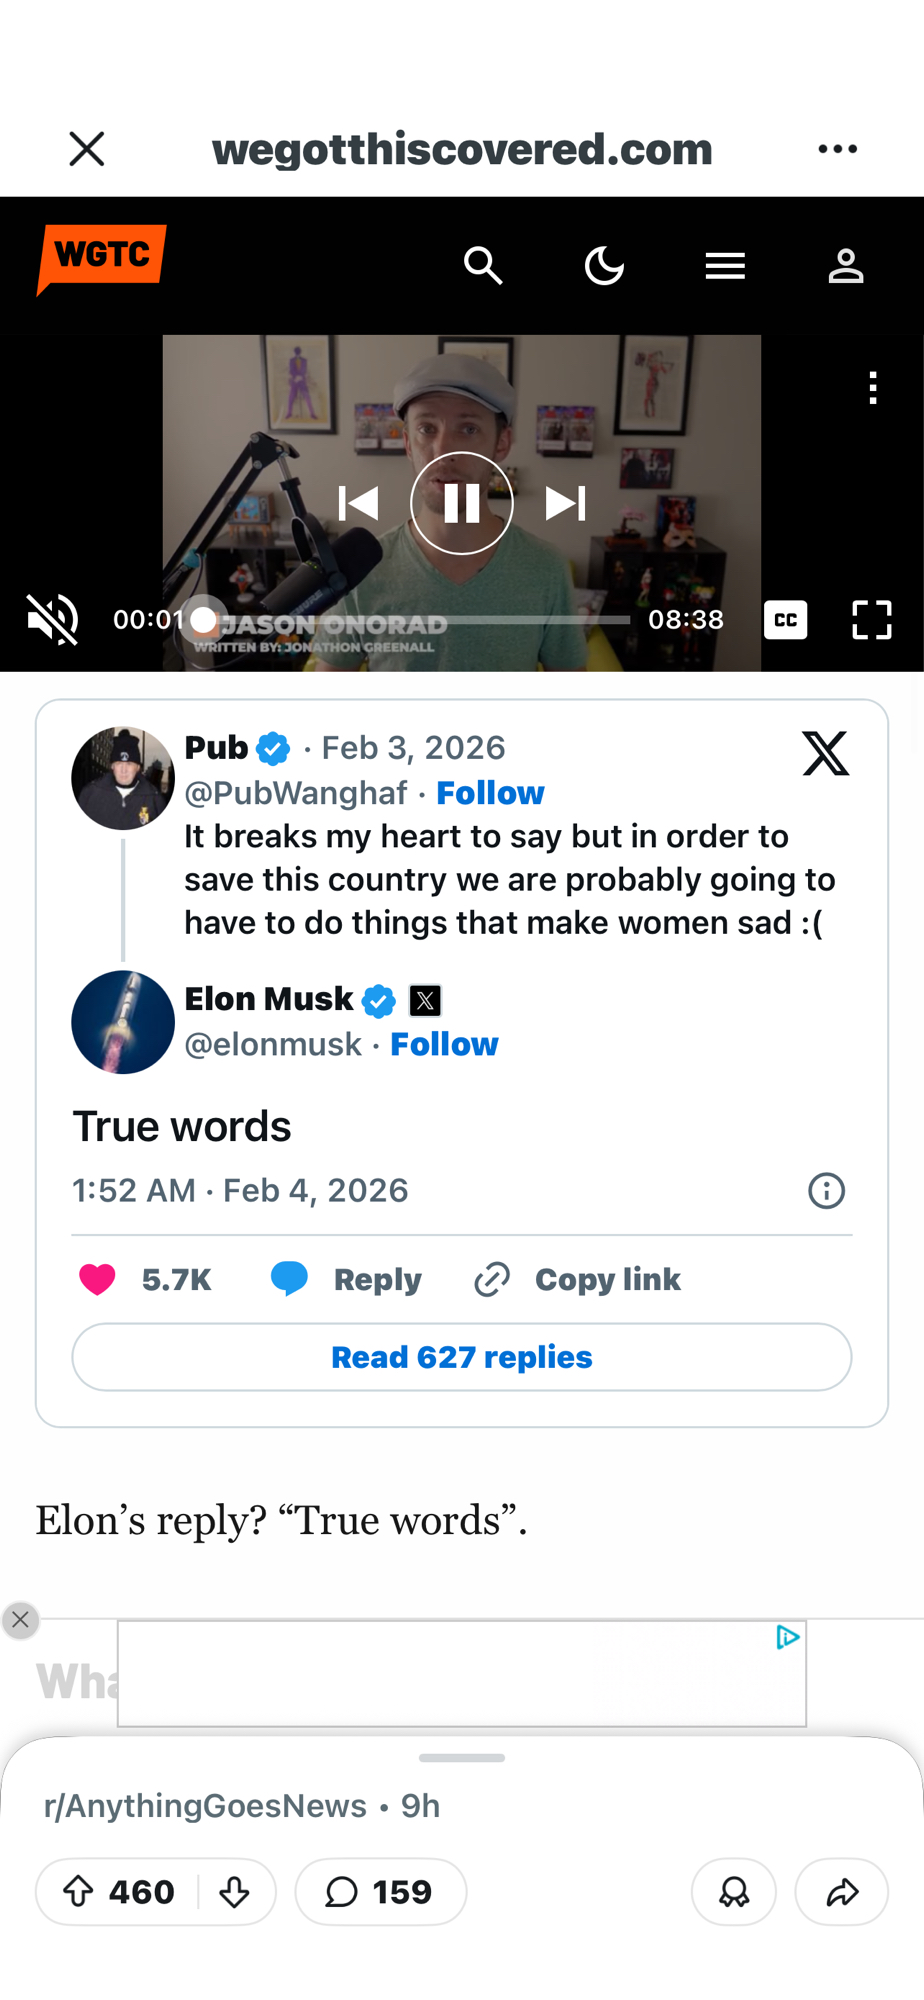Go to the previous video

pyautogui.click(x=358, y=503)
